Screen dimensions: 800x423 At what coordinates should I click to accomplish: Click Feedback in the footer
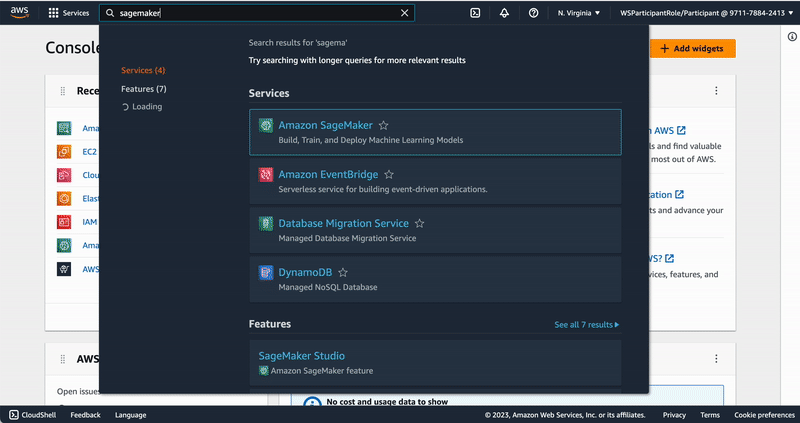(x=85, y=415)
